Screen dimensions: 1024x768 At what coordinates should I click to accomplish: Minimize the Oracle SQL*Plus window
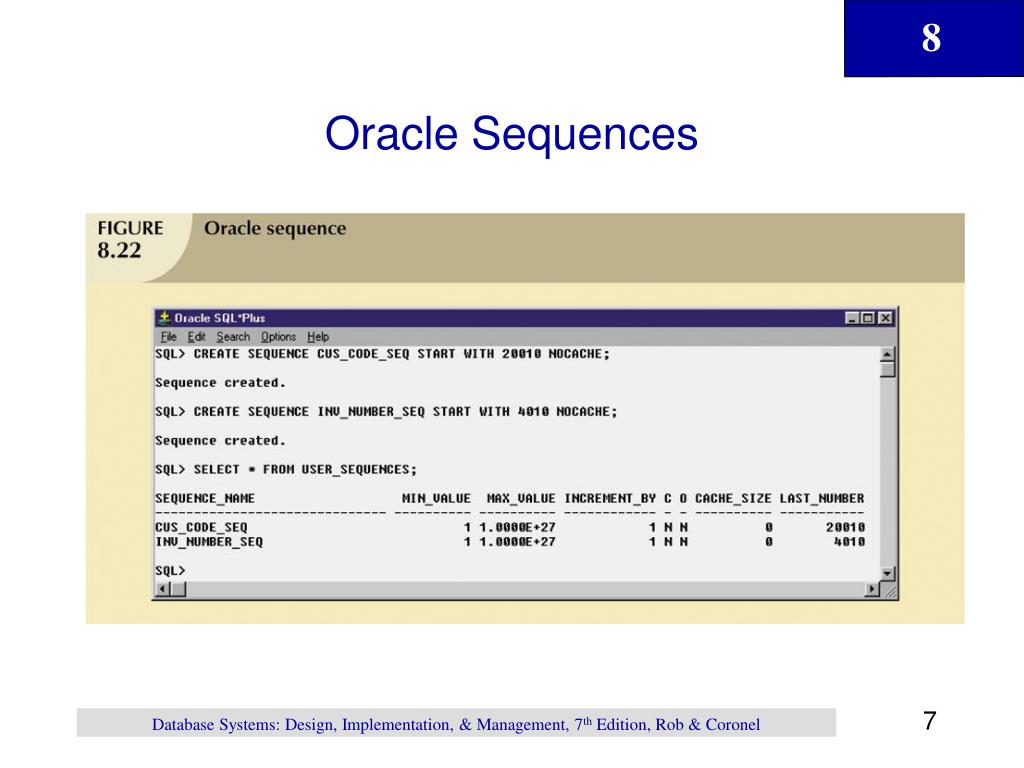[852, 318]
